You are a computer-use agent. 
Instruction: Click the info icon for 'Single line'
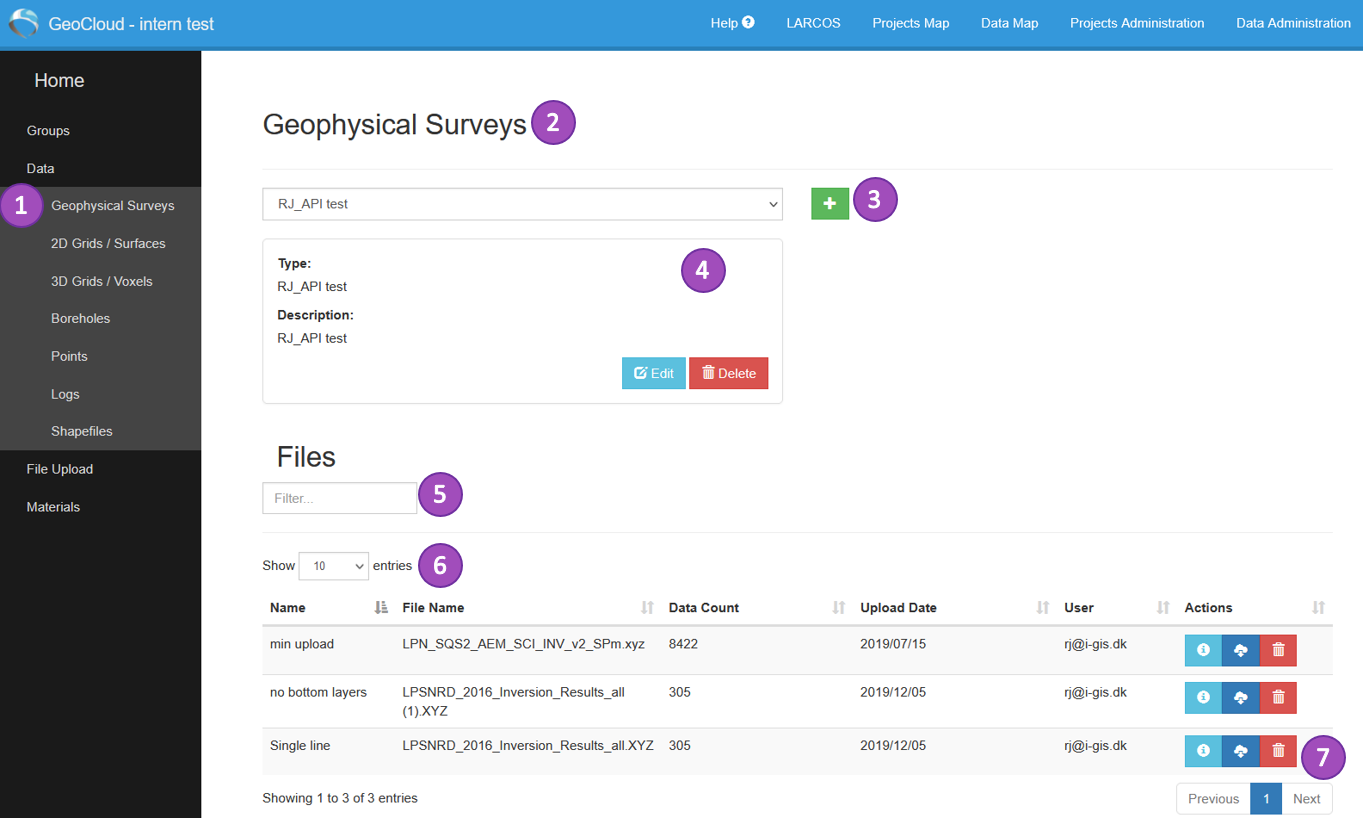coord(1203,751)
